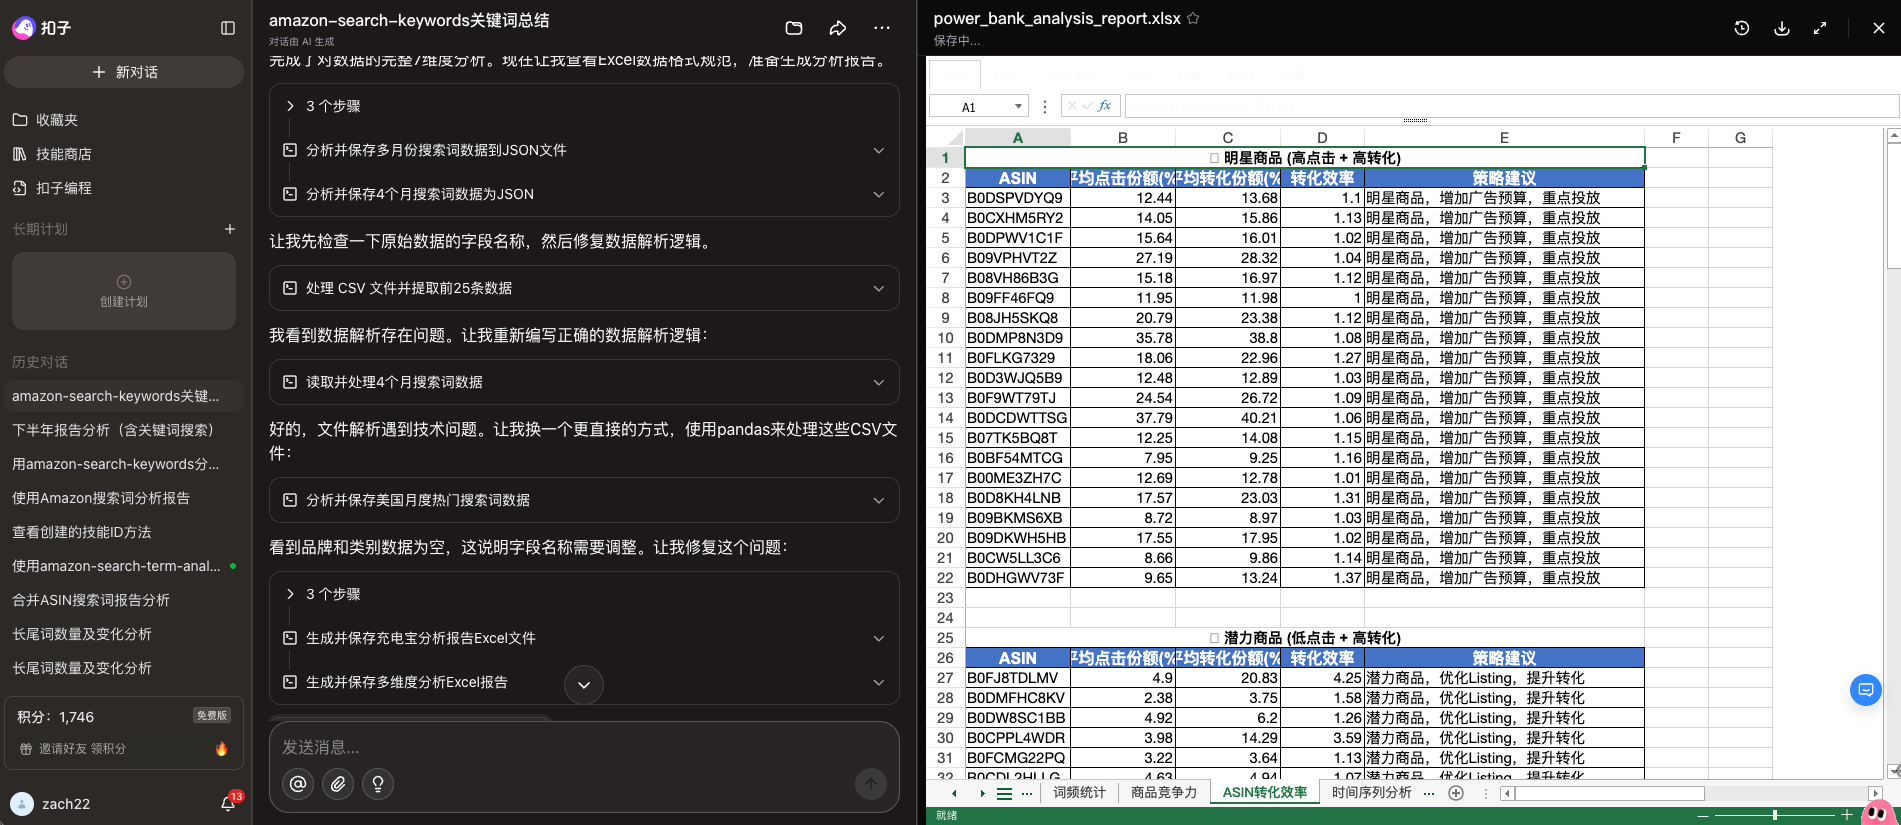1901x825 pixels.
Task: Switch to the 时间序列分析 sheet tab
Action: pyautogui.click(x=1371, y=793)
